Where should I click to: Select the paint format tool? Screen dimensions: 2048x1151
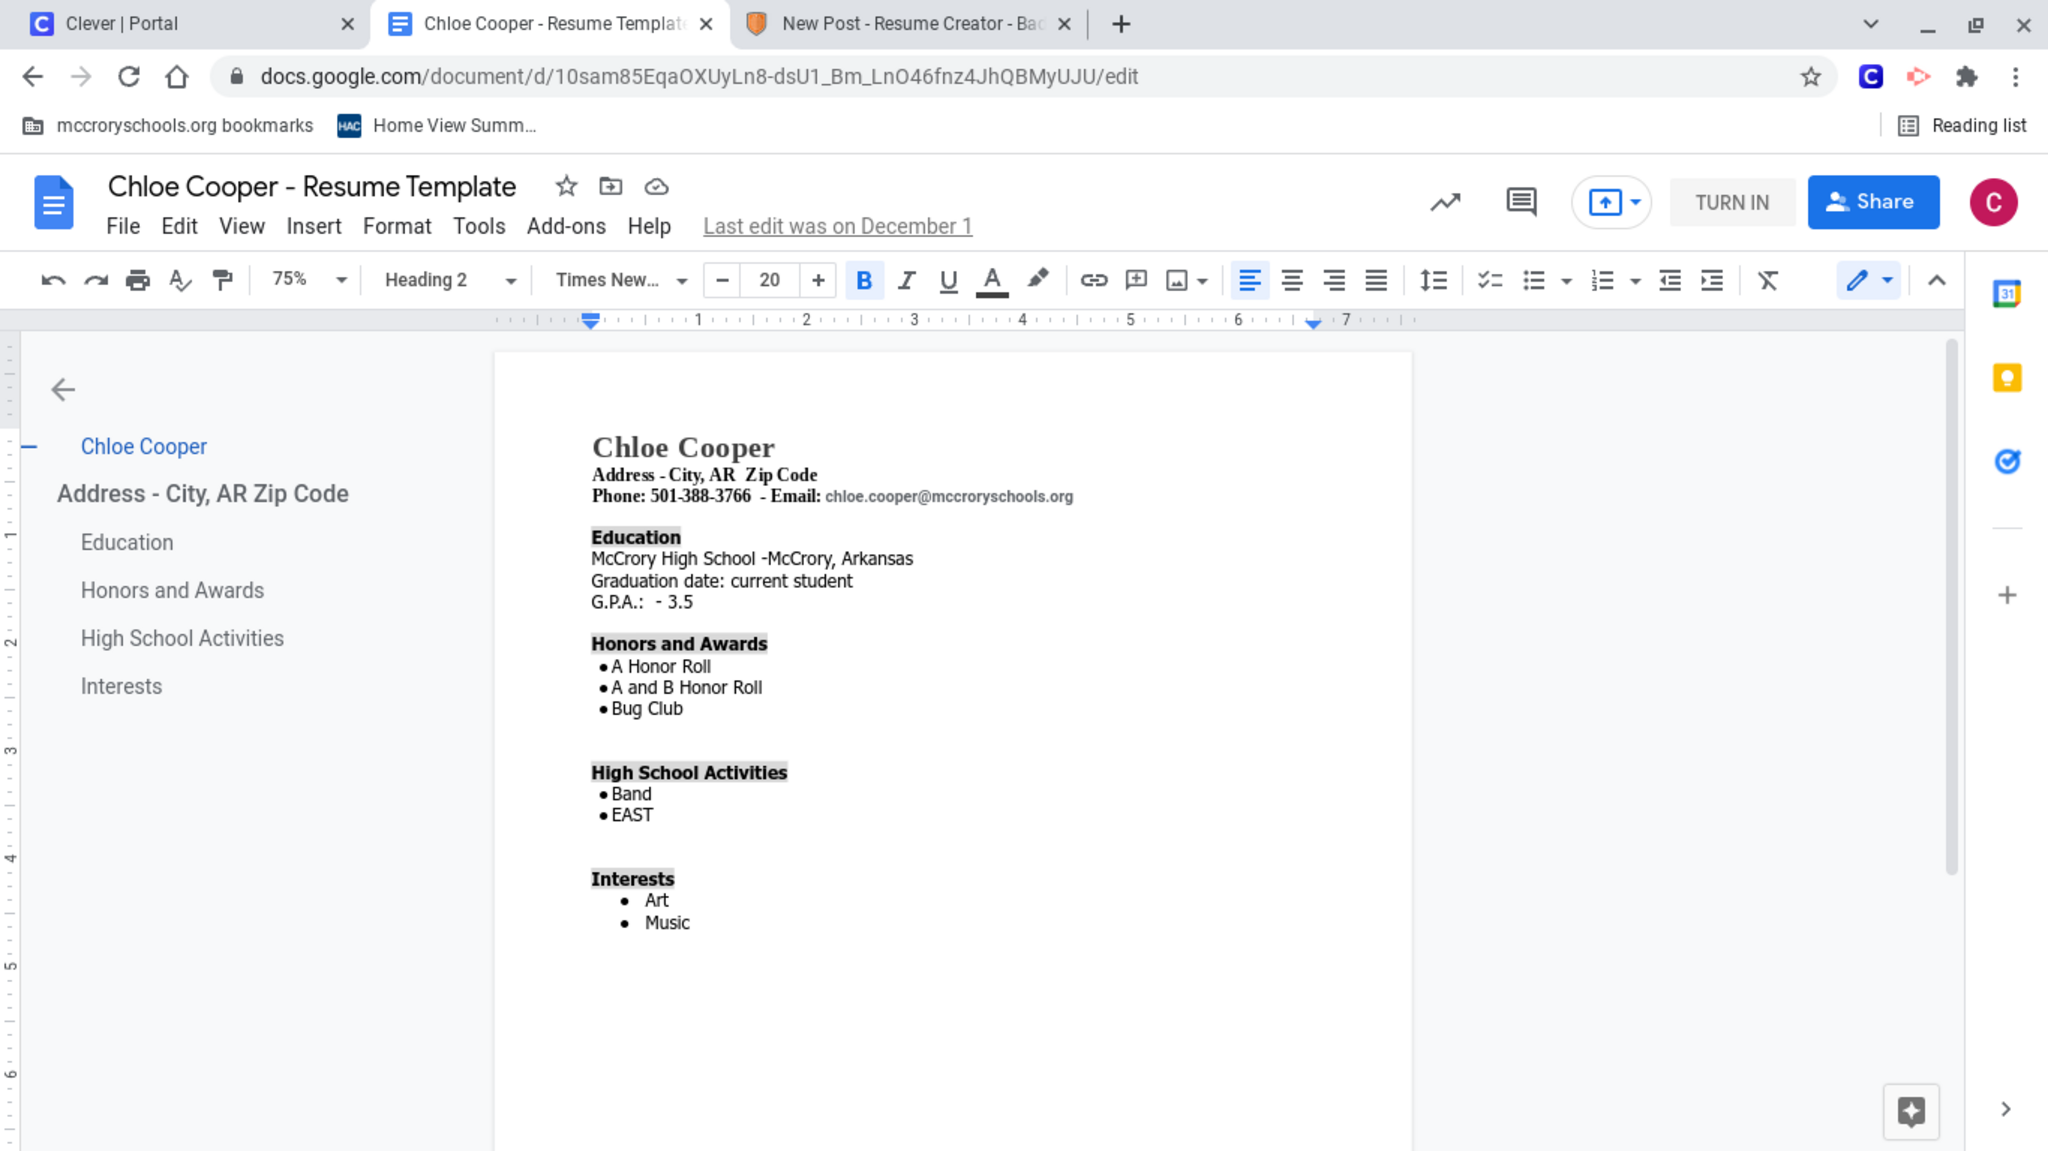(222, 281)
